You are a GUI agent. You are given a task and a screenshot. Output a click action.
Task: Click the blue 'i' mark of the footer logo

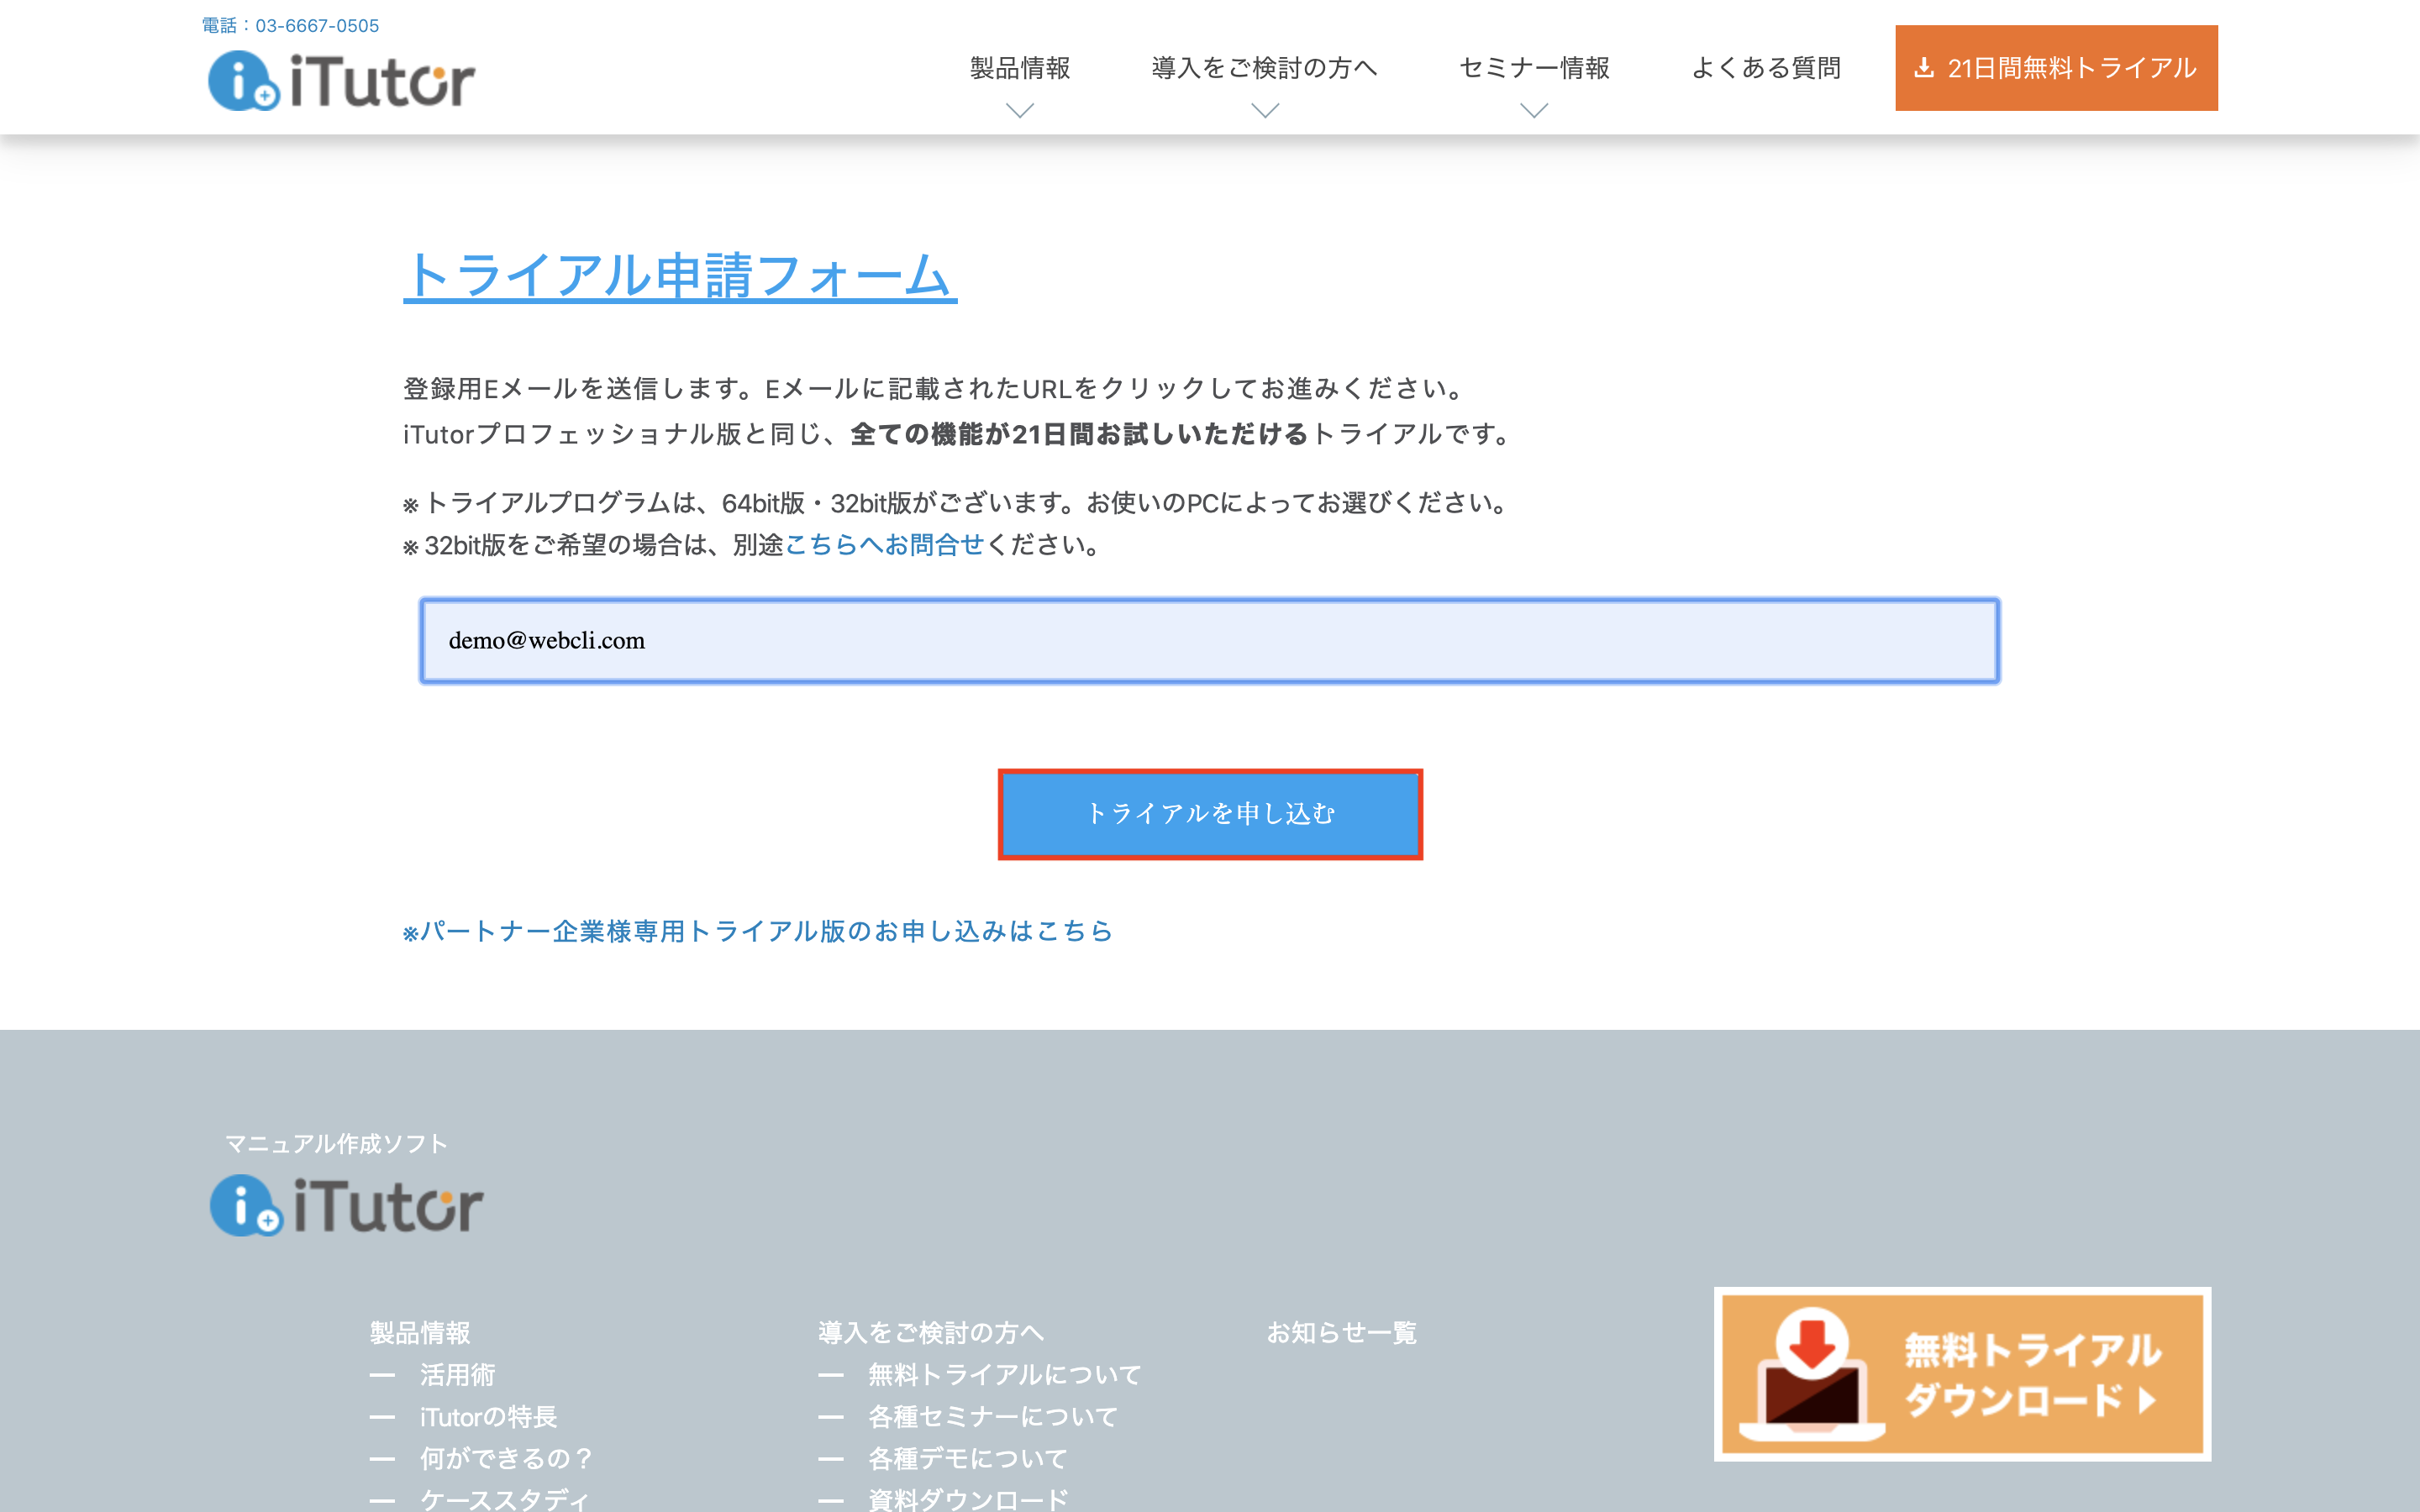point(243,1205)
